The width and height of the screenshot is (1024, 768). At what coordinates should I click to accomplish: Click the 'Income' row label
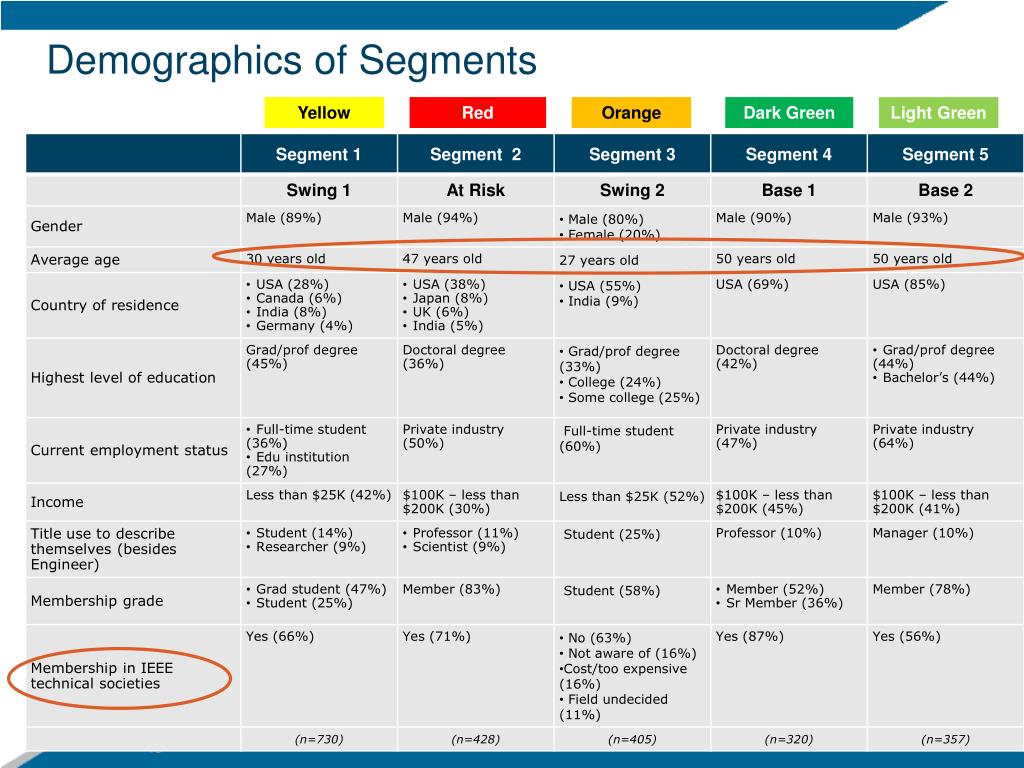coord(57,502)
